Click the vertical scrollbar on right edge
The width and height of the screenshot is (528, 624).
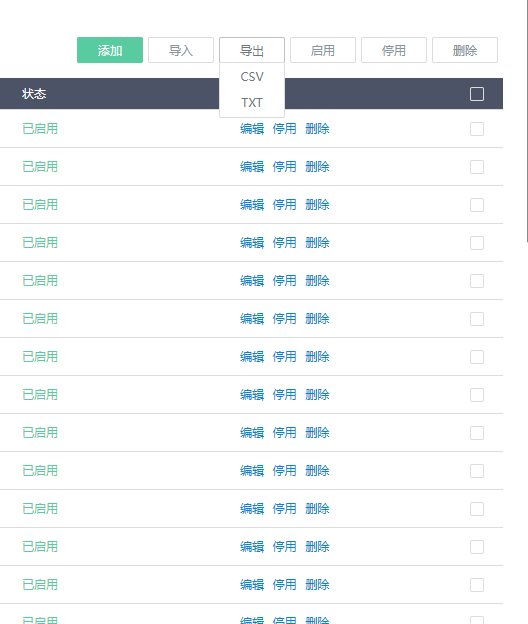pos(526,121)
